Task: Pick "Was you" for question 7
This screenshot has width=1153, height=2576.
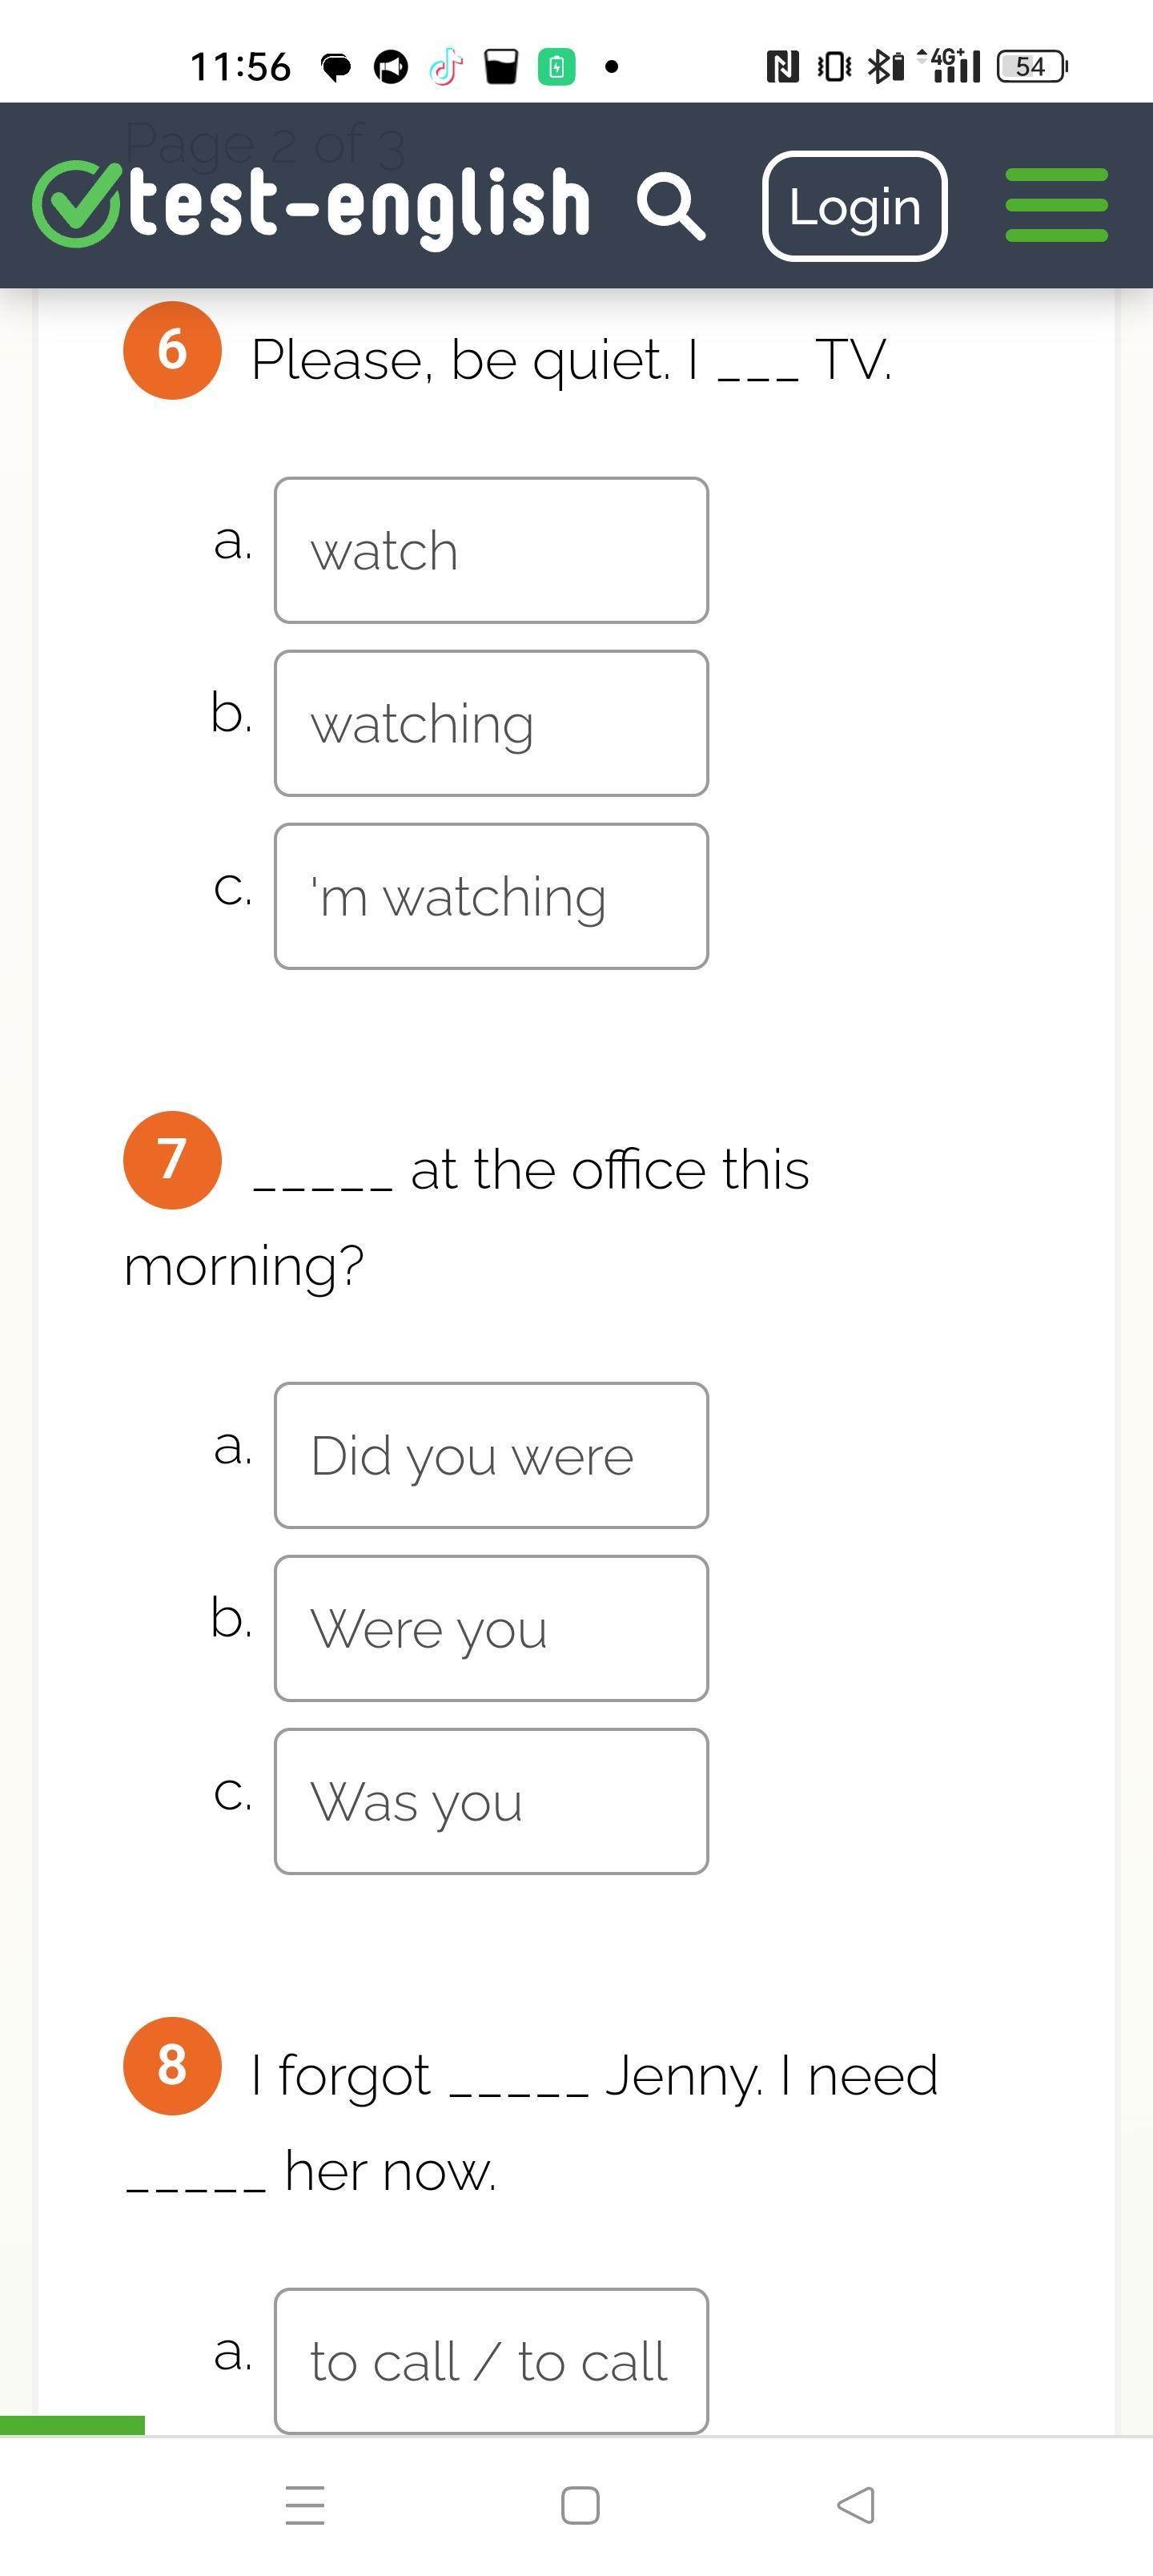Action: click(x=491, y=1801)
